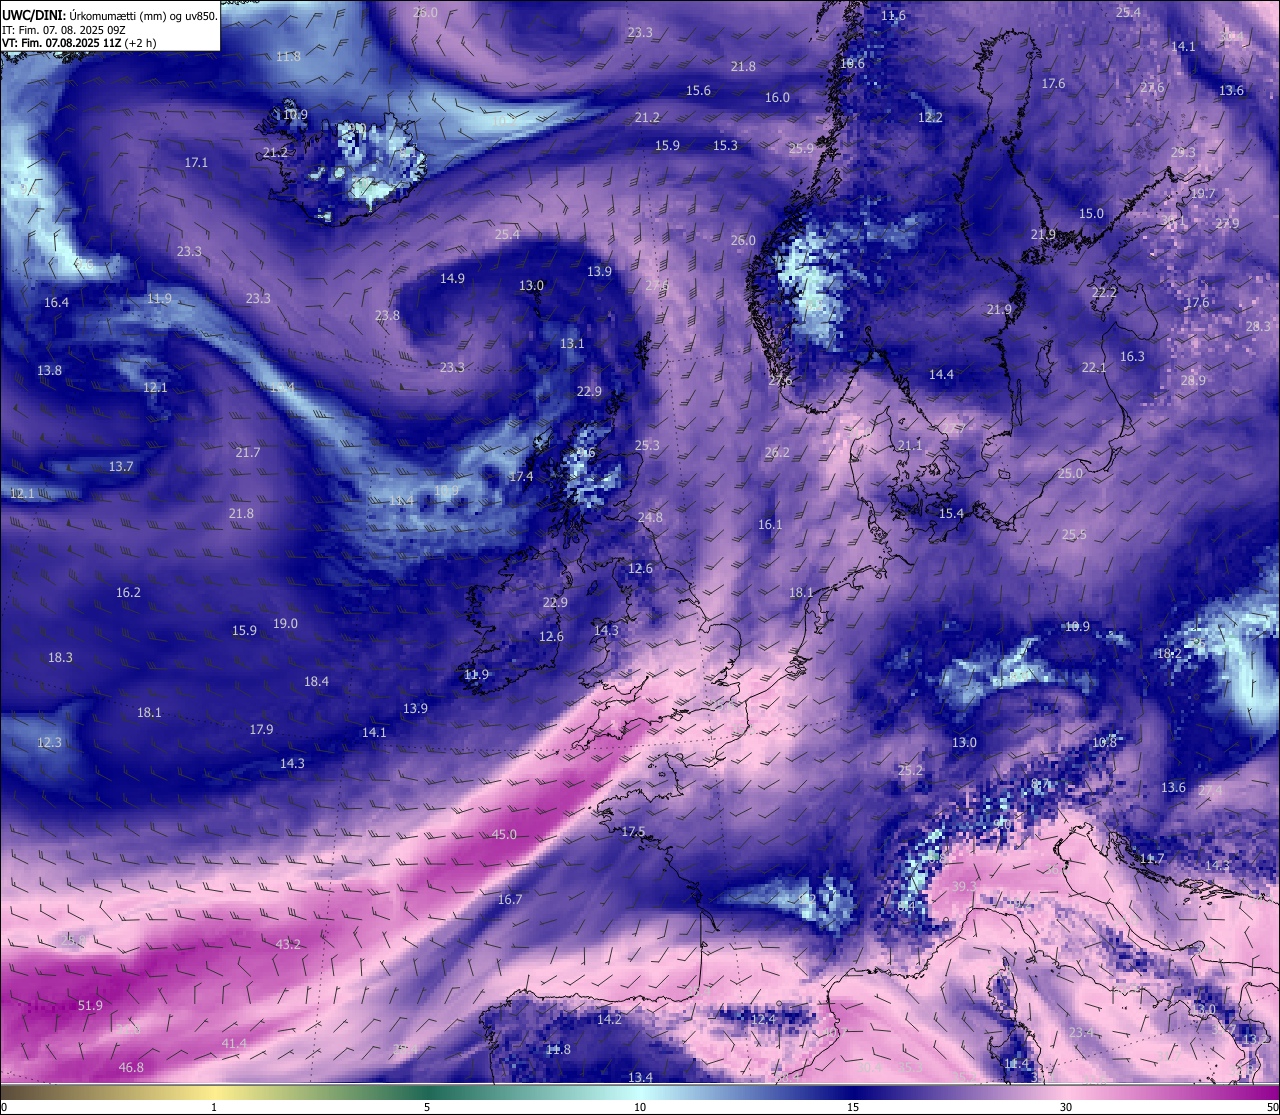
Task: Click the 19.0 value in the Atlantic
Action: tap(285, 624)
